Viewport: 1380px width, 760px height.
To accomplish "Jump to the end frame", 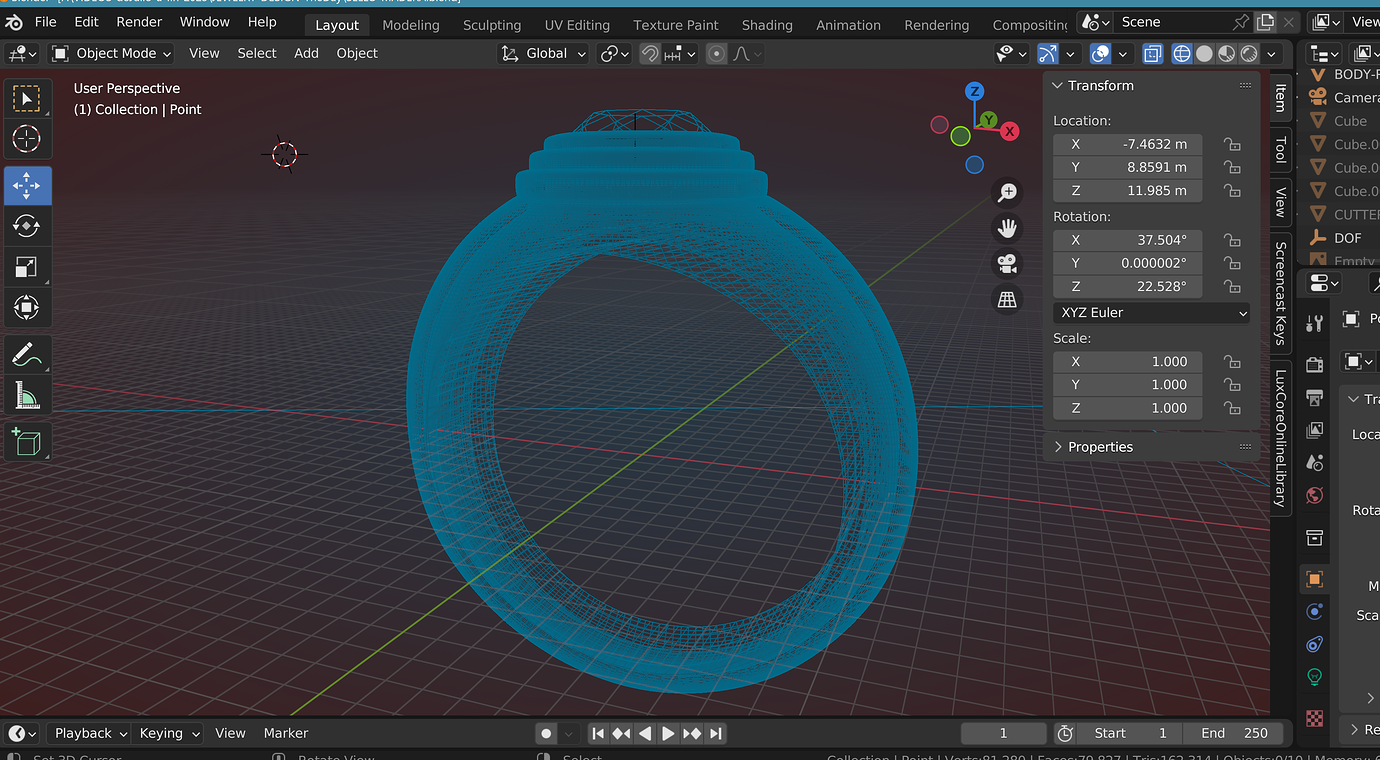I will coord(715,733).
